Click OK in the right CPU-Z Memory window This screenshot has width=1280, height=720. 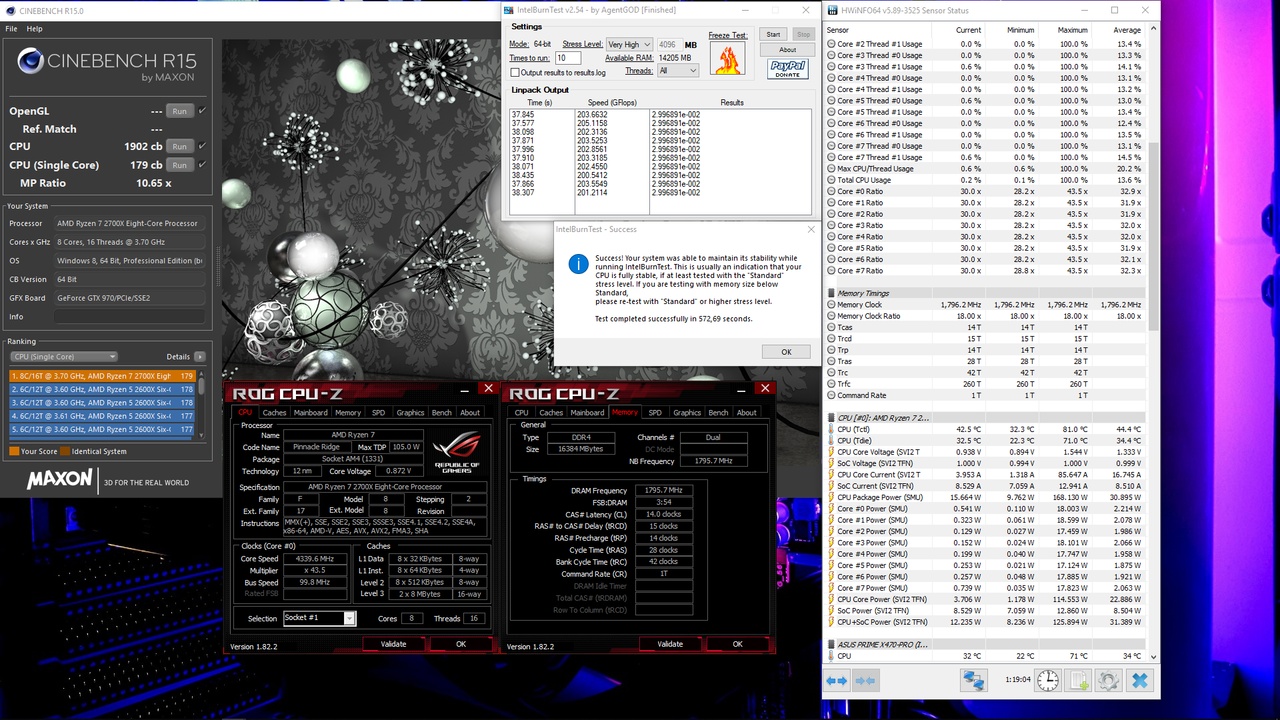738,644
